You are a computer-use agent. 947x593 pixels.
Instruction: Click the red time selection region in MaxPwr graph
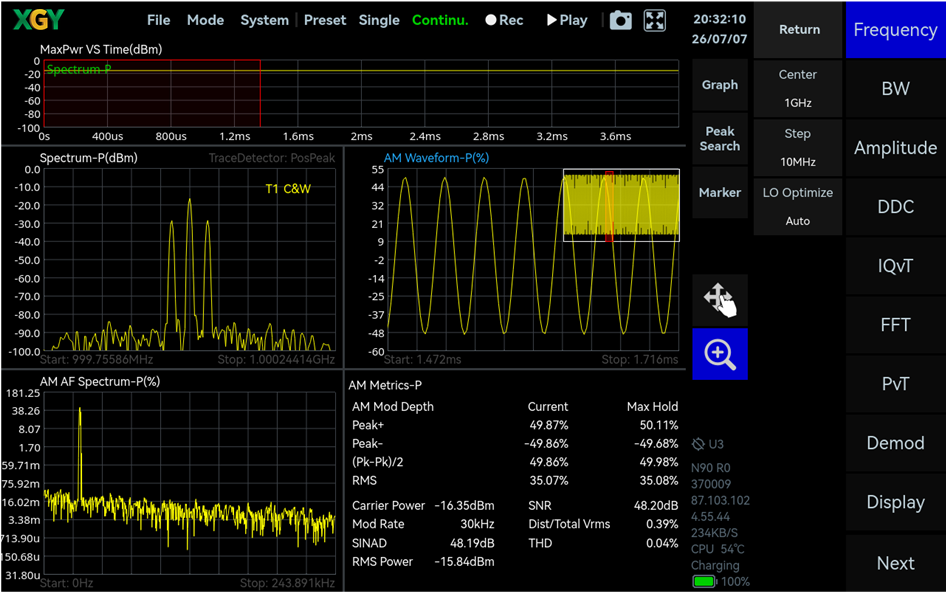152,93
